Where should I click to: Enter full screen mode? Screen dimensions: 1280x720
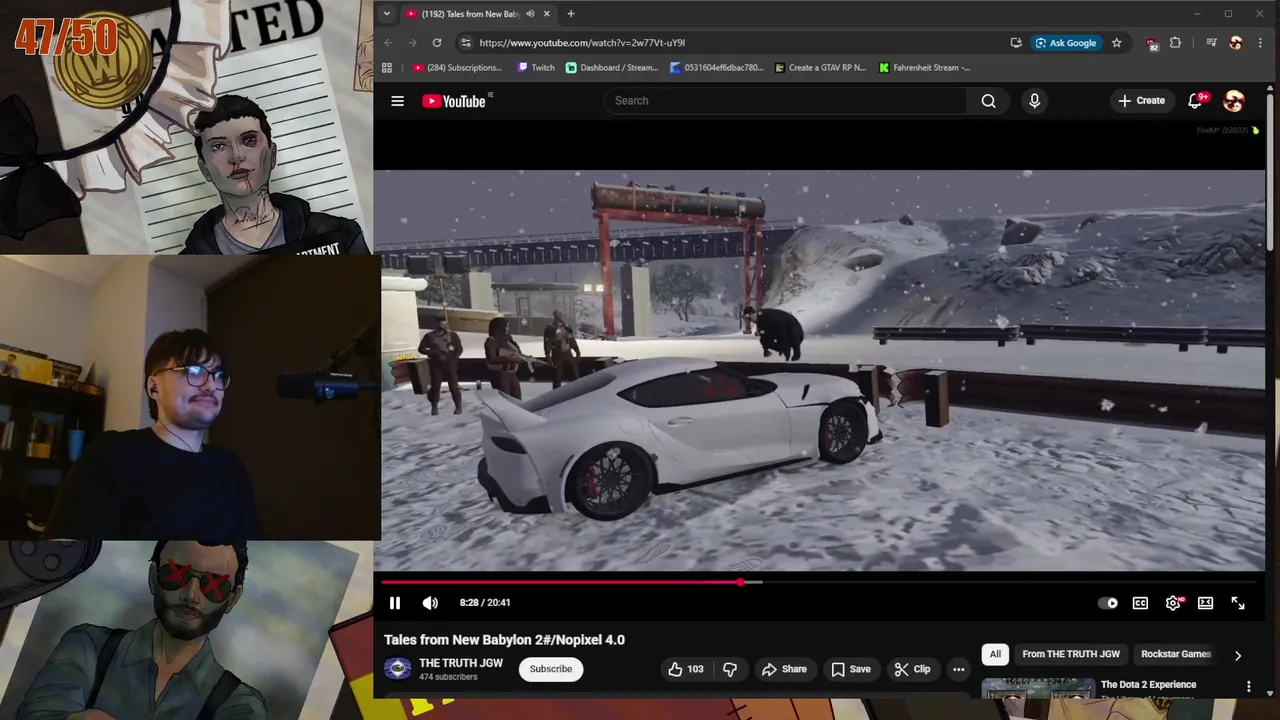(1238, 603)
